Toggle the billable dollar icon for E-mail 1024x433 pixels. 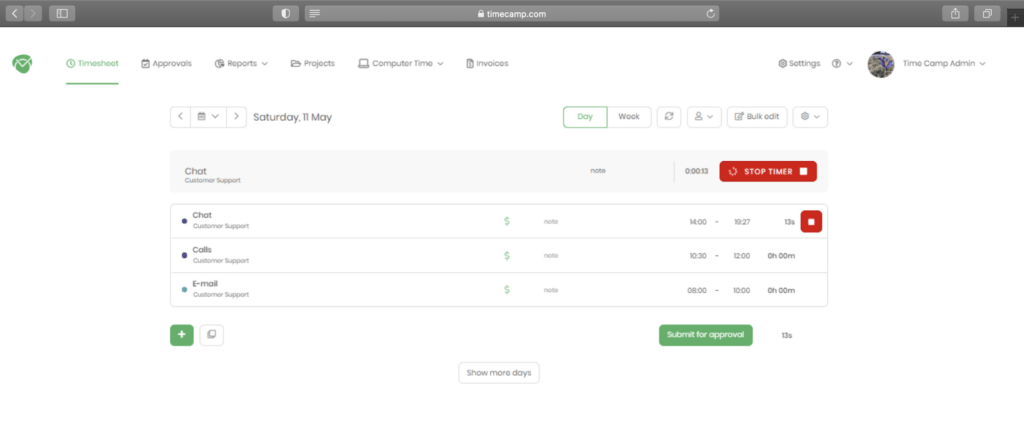pyautogui.click(x=507, y=289)
